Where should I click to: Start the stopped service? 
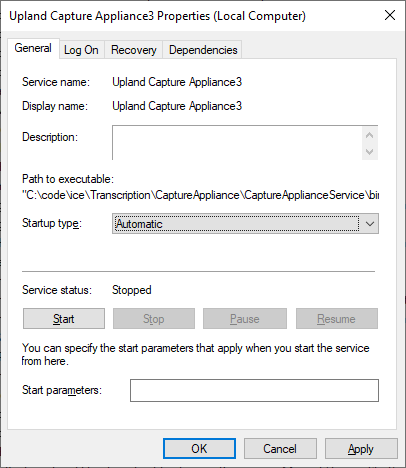coord(64,319)
